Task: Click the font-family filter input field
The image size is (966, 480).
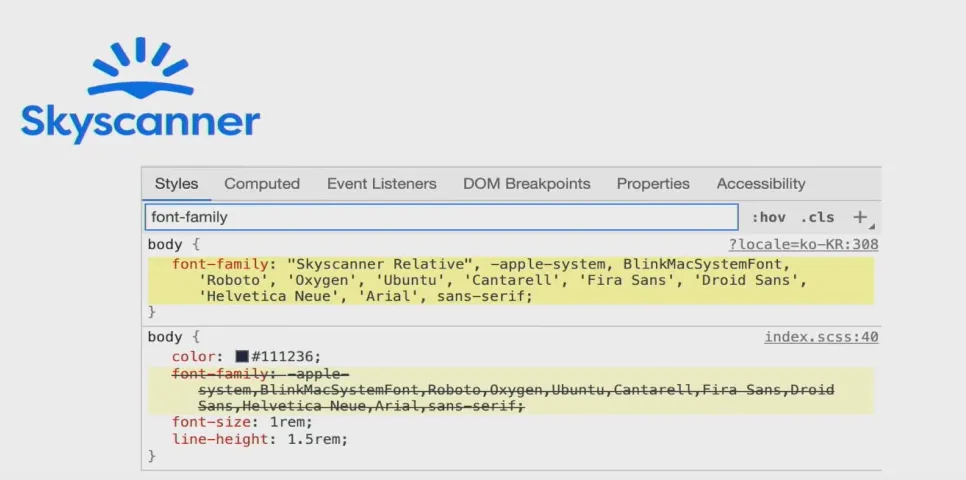Action: coord(441,217)
